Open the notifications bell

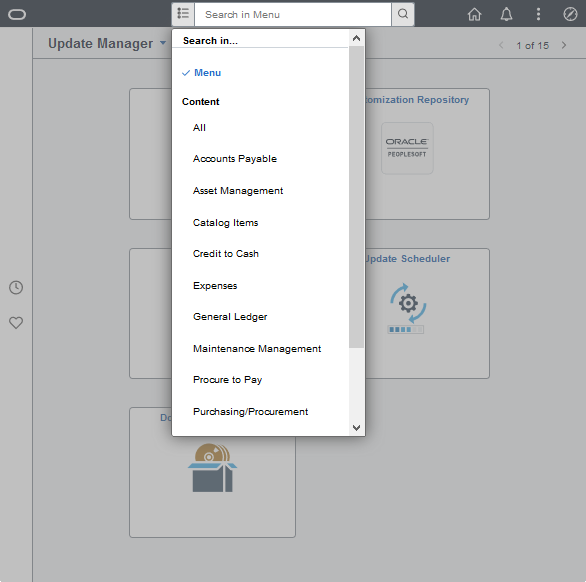coord(506,14)
